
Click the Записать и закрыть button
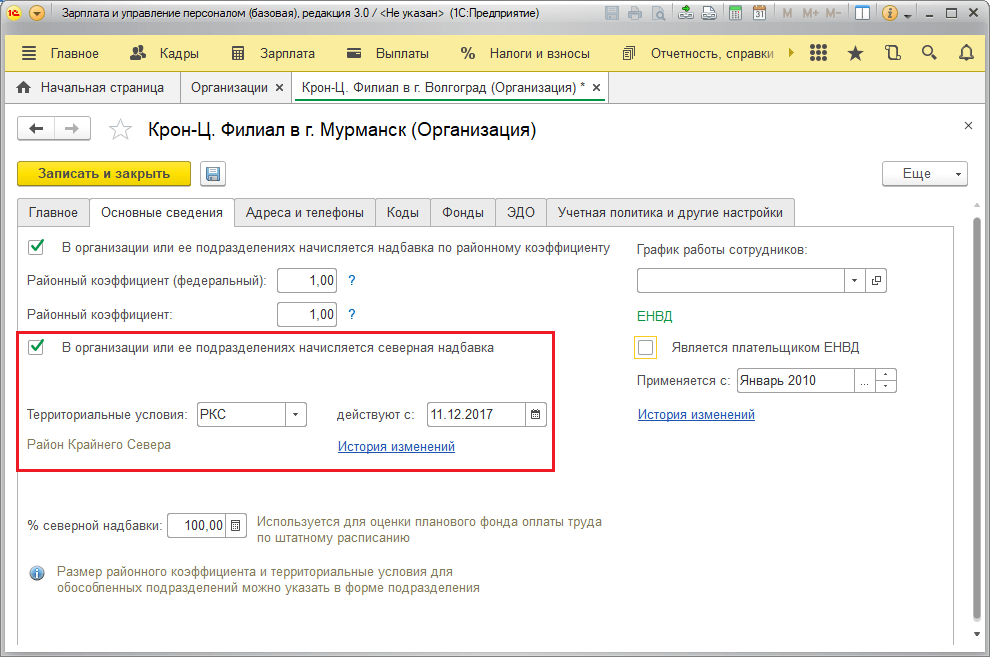point(104,174)
